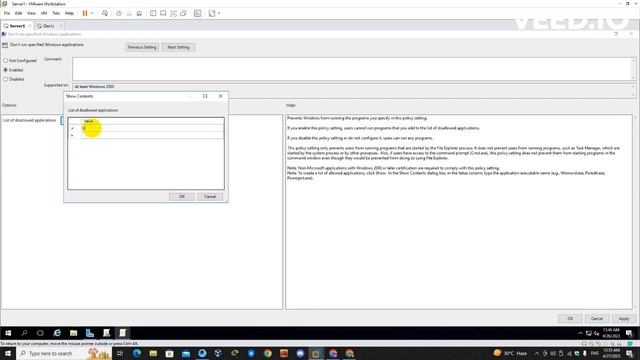Viewport: 640px width, 360px height.
Task: Switch to the Server1 VM tab
Action: (x=17, y=26)
